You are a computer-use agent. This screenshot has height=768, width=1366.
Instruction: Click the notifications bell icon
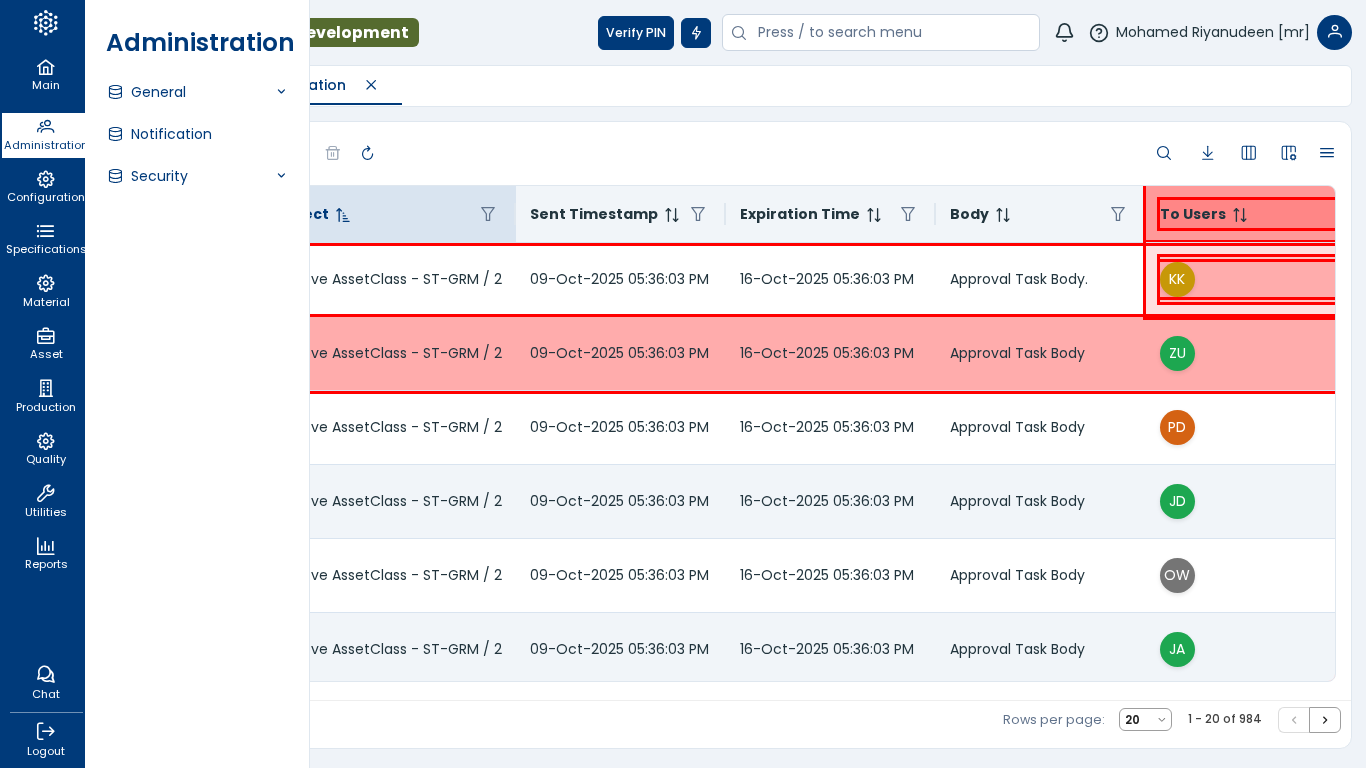coord(1064,33)
